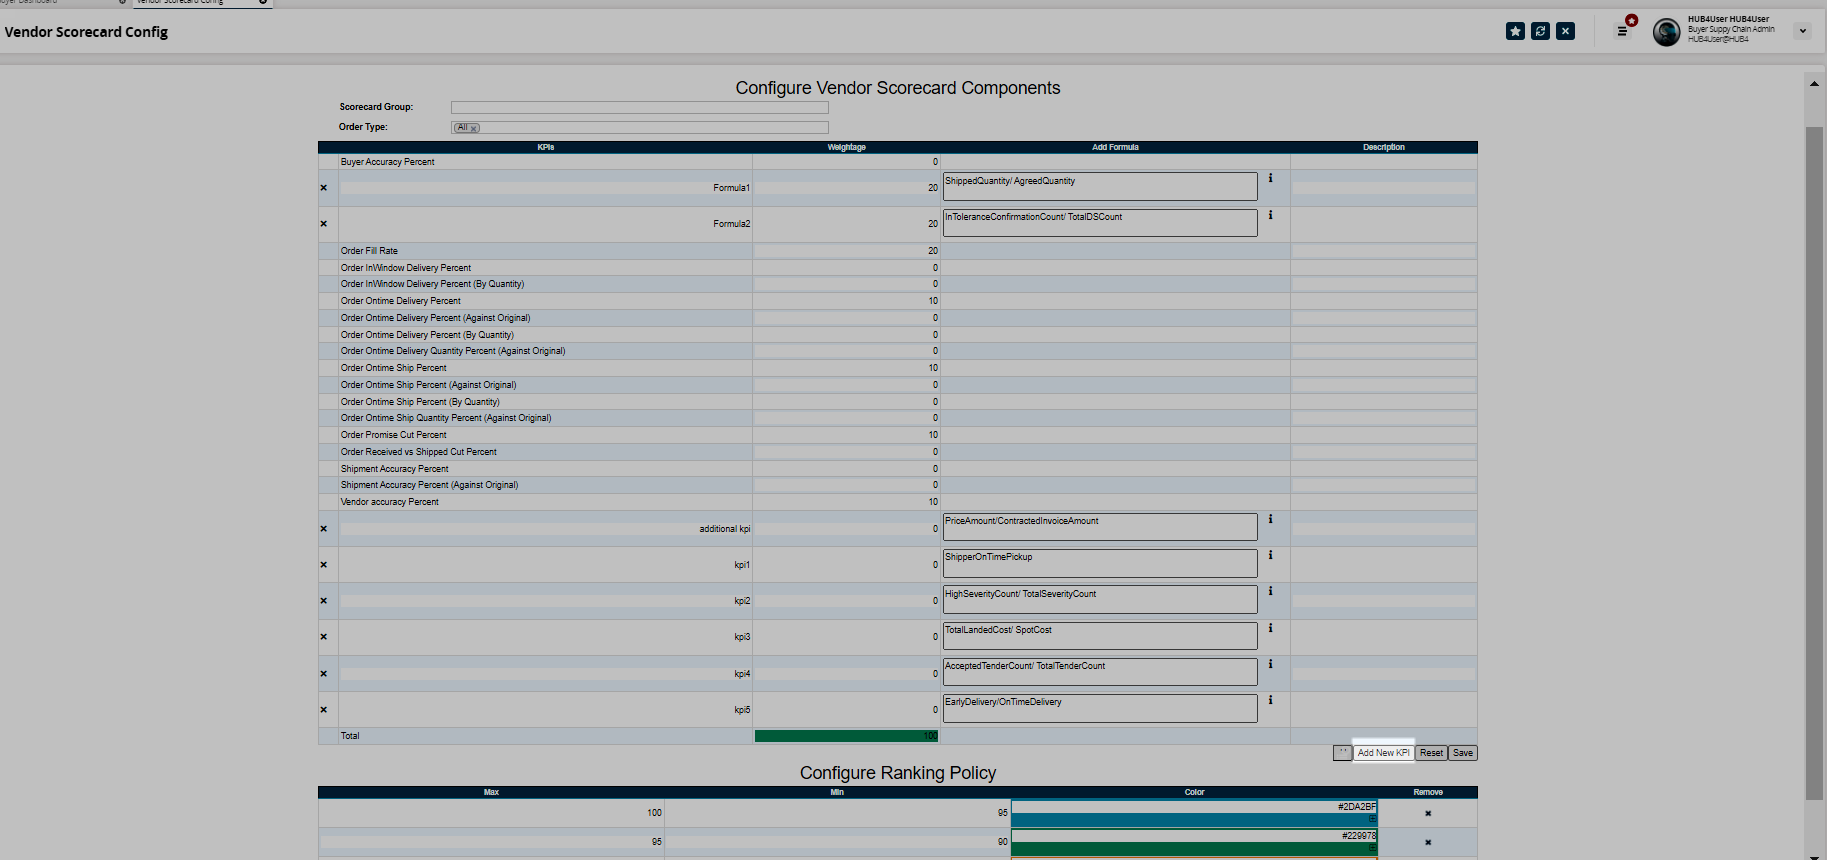This screenshot has width=1827, height=860.
Task: Open the Scorecard Group dropdown
Action: (x=639, y=107)
